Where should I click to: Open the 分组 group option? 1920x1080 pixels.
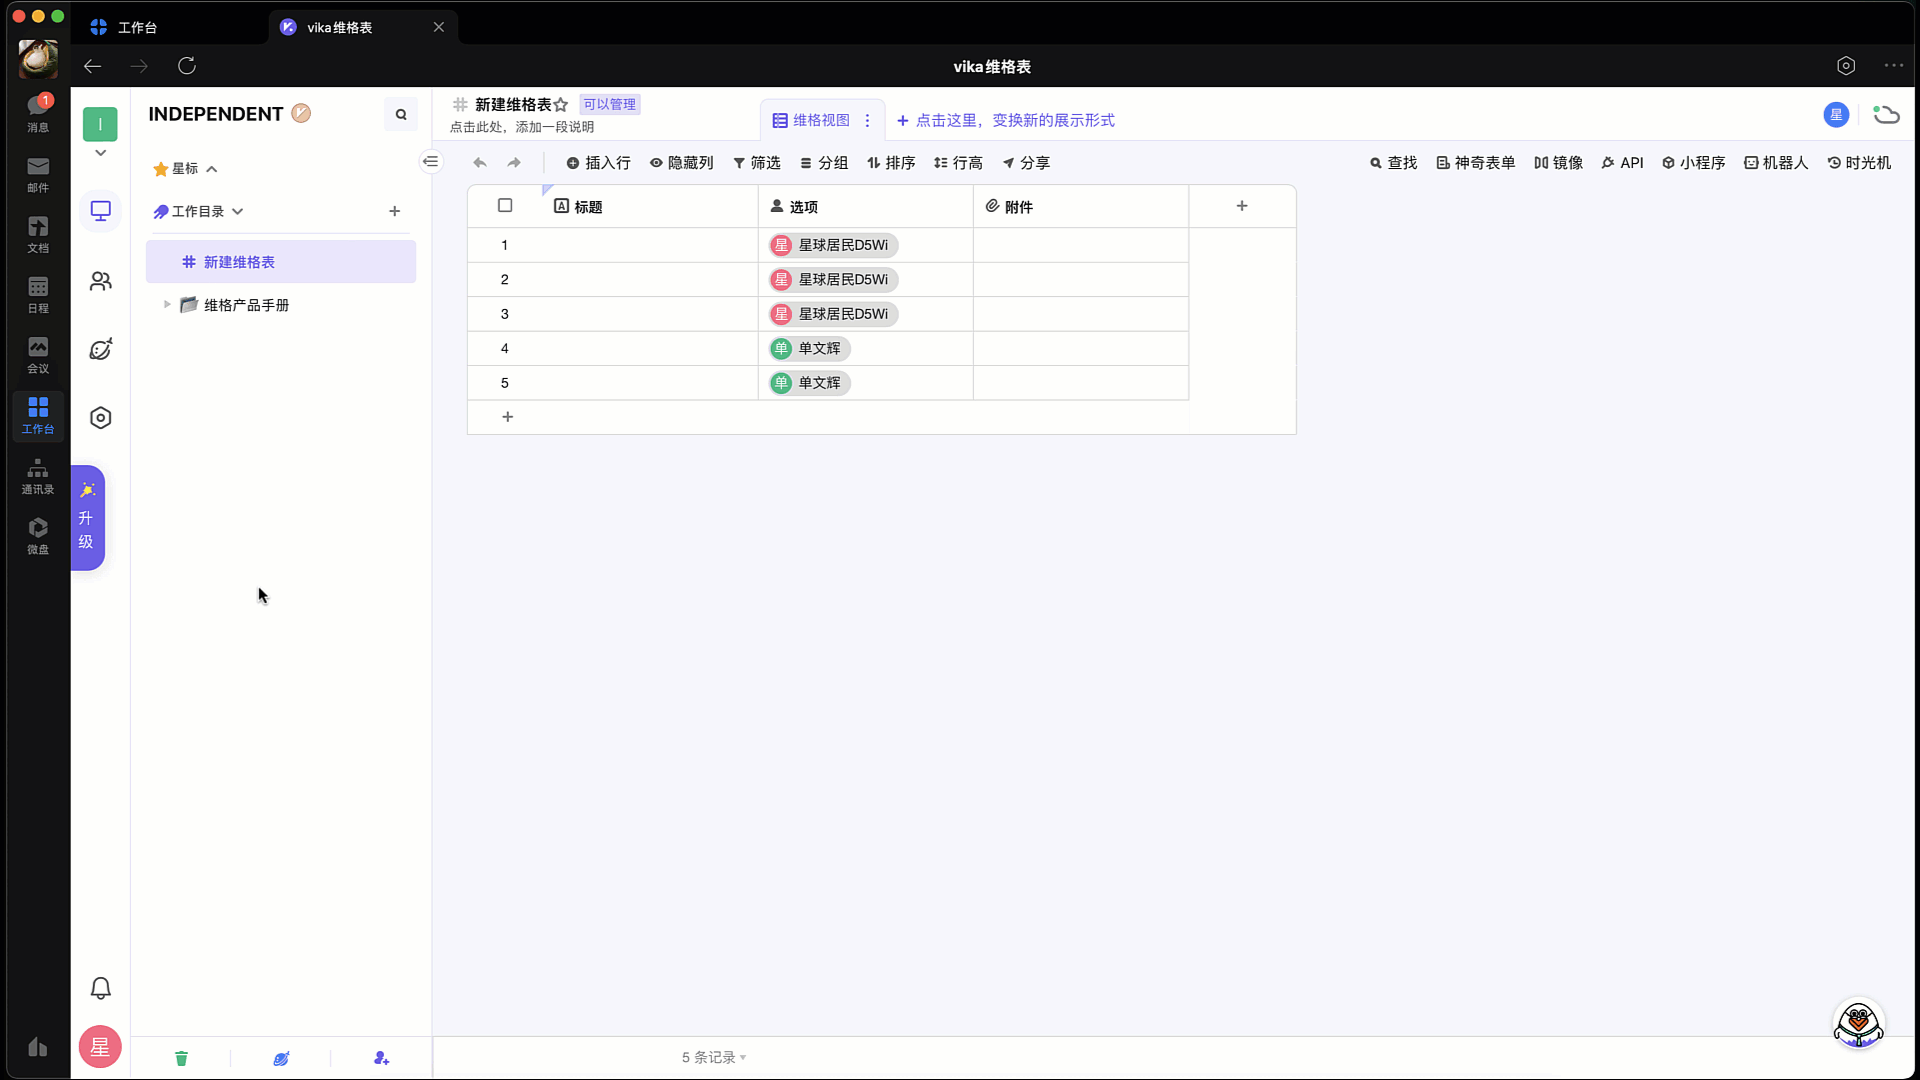[824, 163]
